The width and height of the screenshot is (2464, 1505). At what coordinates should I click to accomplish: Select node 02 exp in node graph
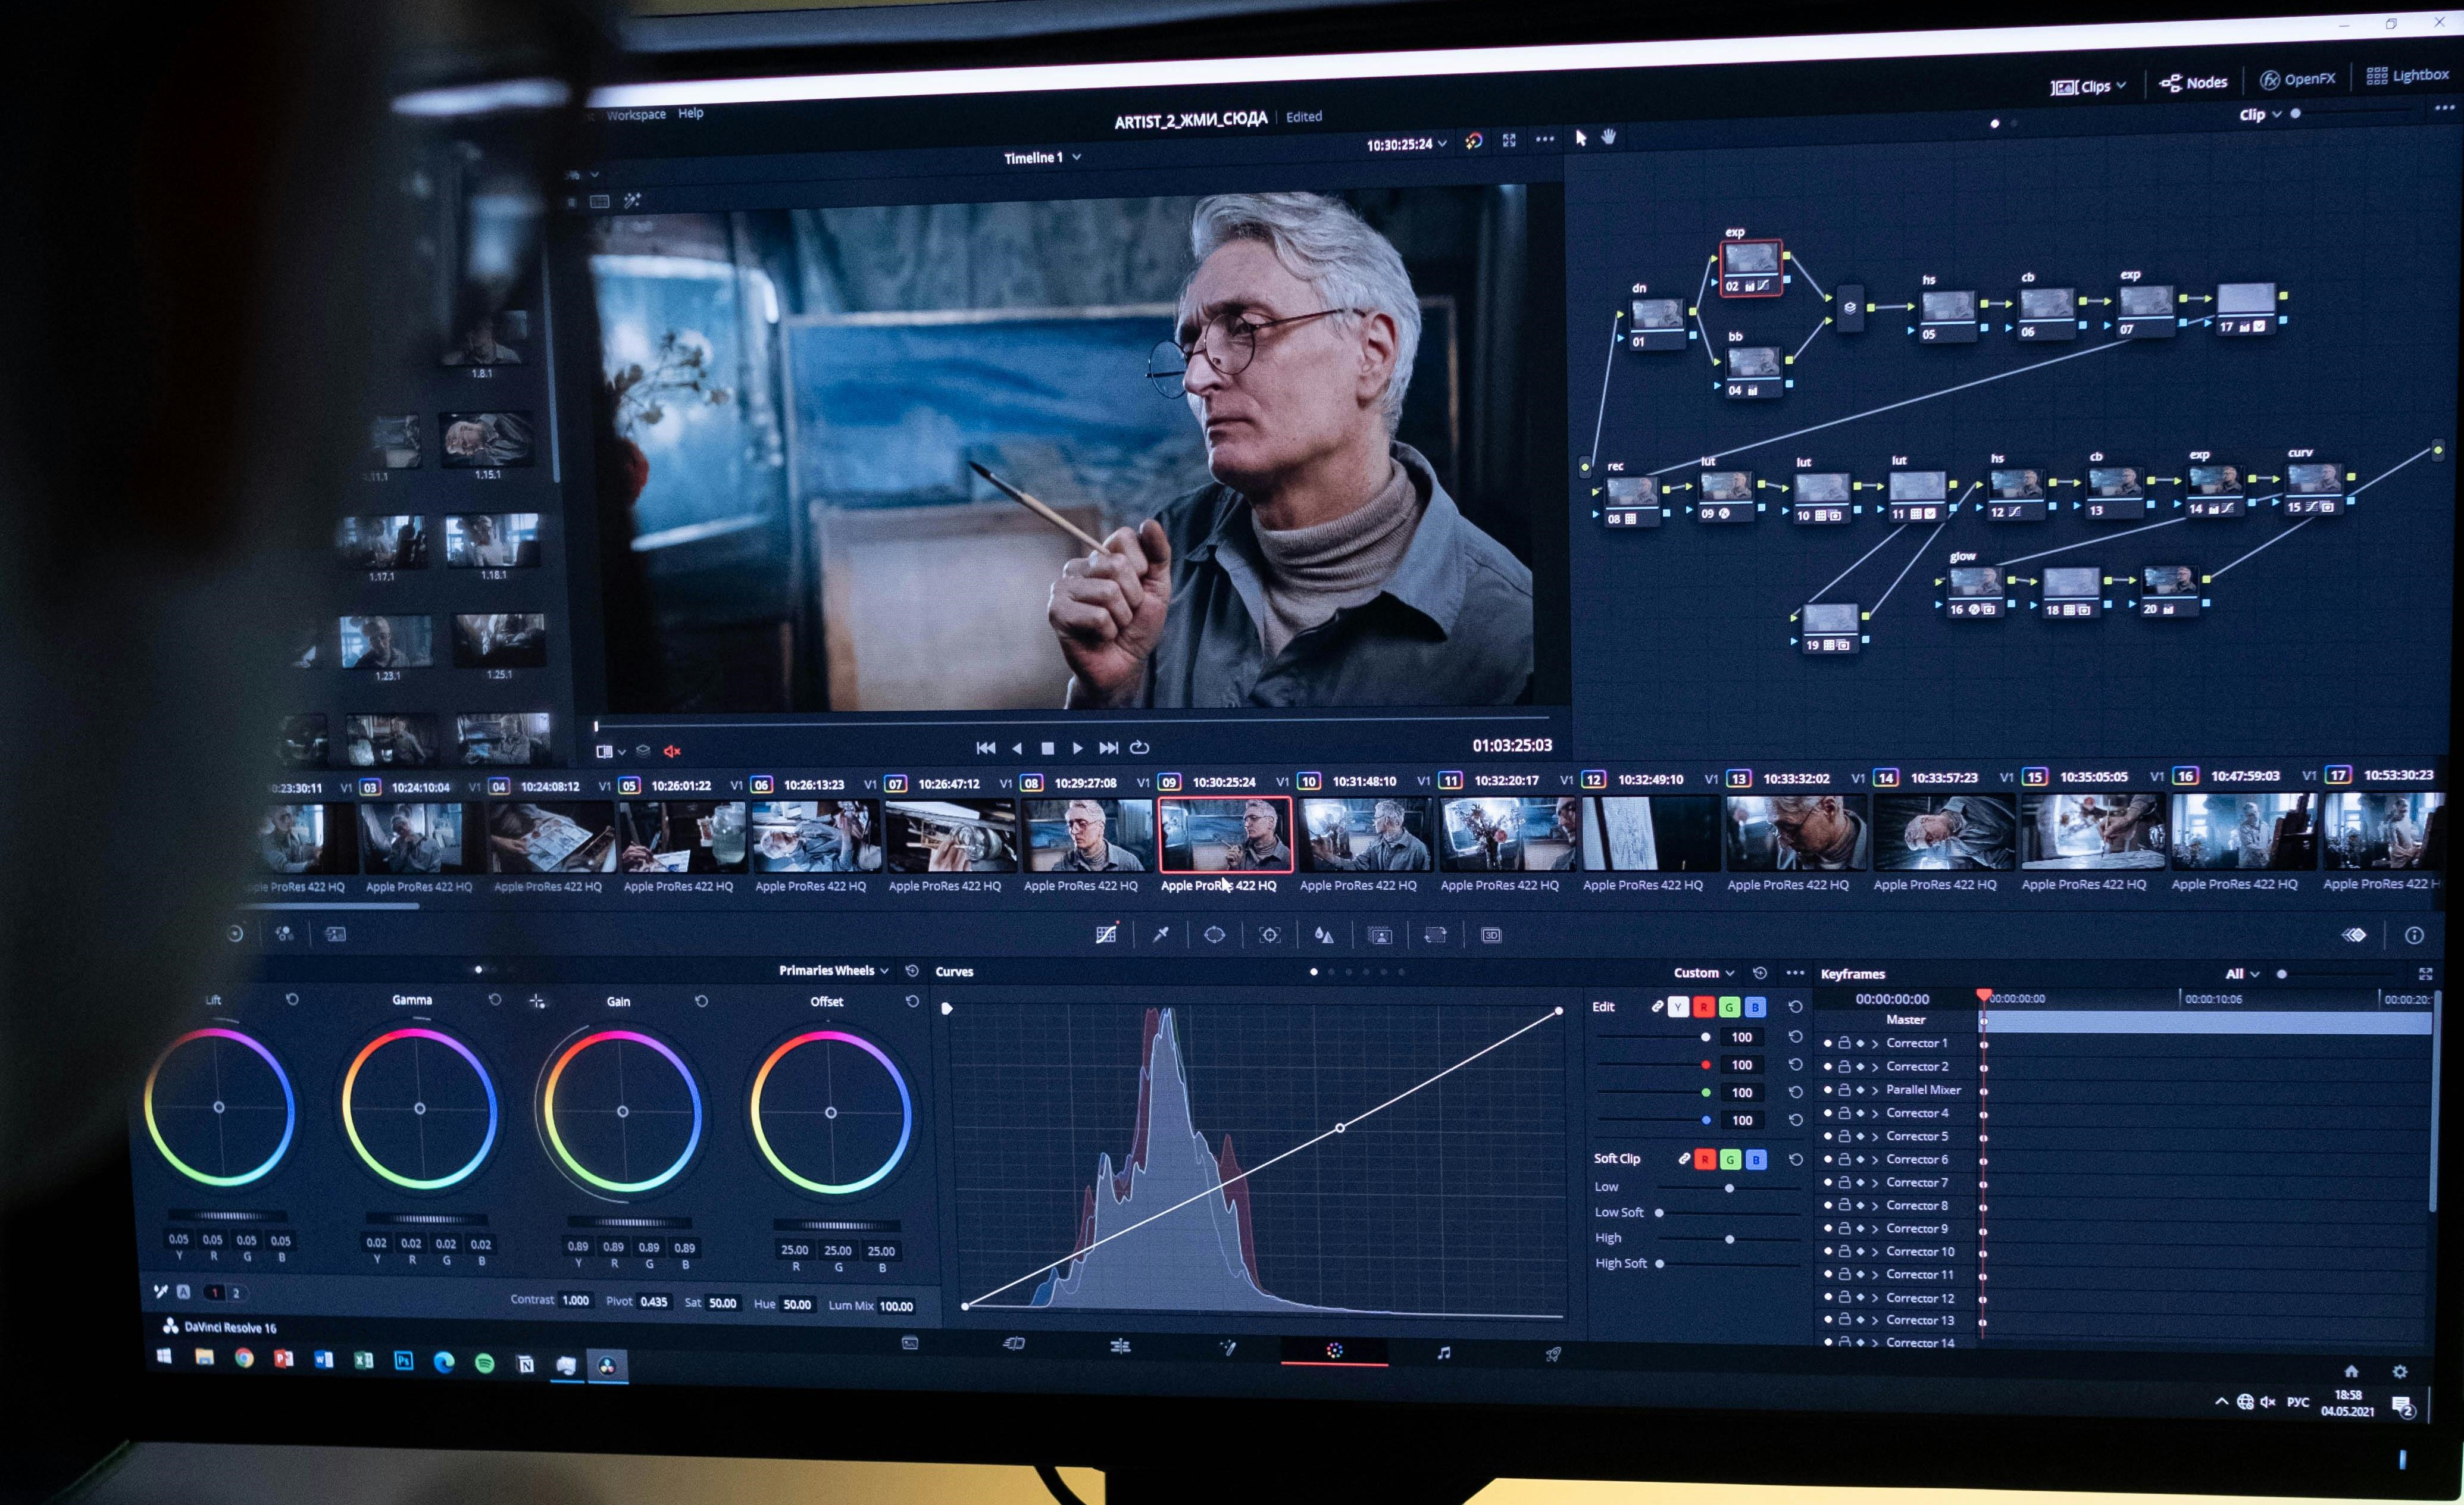coord(1750,268)
